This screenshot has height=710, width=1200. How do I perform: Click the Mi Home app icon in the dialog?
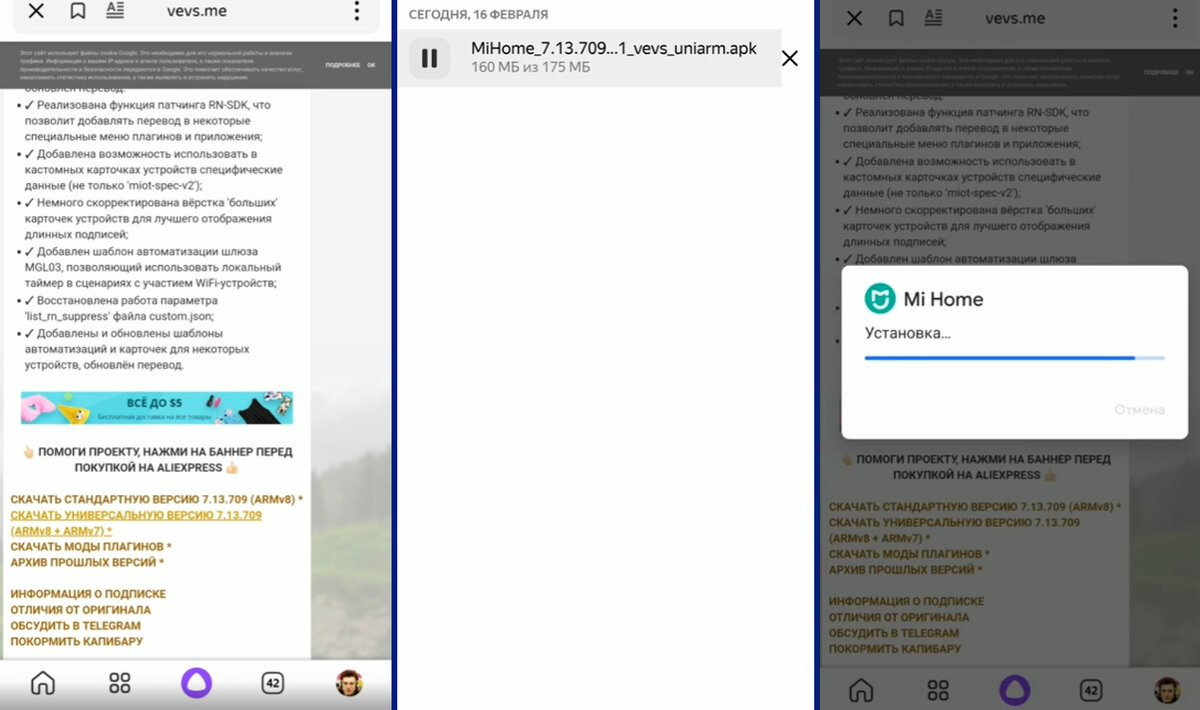(x=879, y=298)
